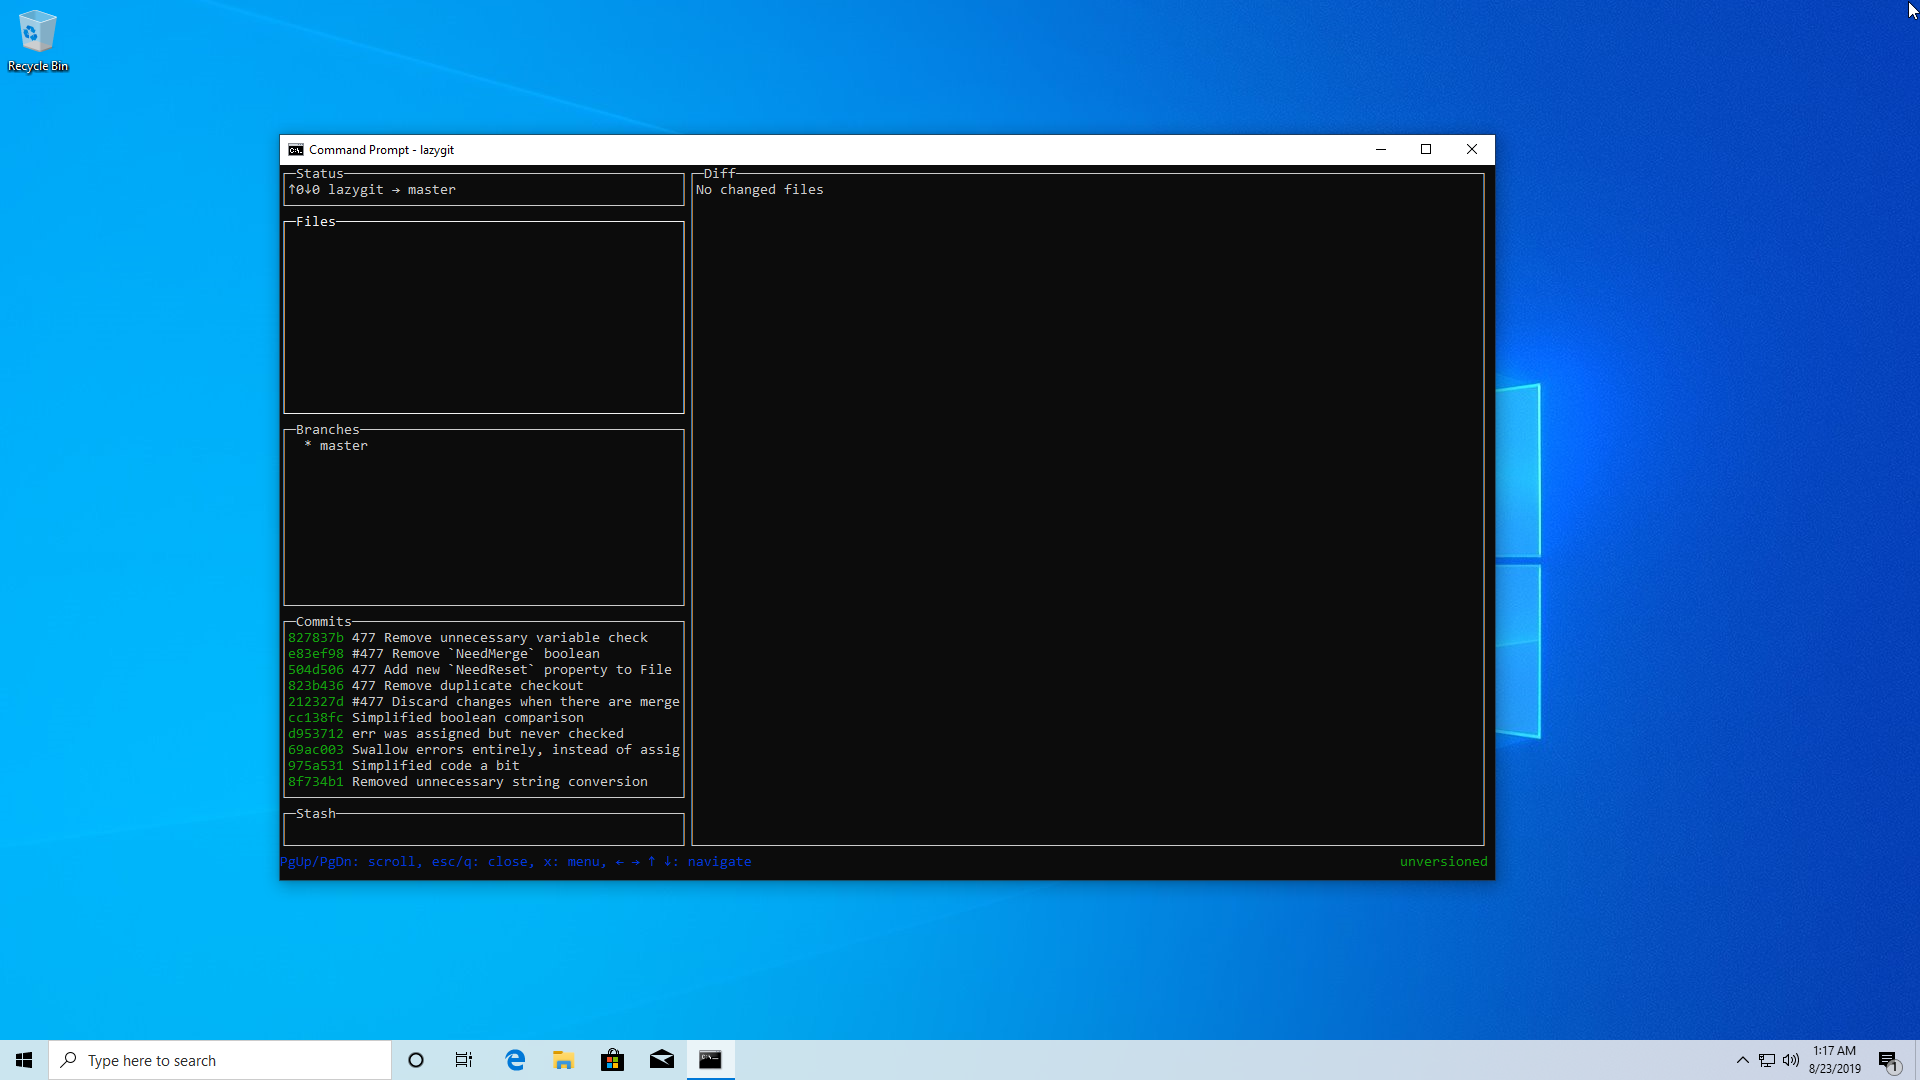The width and height of the screenshot is (1920, 1080).
Task: Click the Status panel title
Action: click(320, 174)
